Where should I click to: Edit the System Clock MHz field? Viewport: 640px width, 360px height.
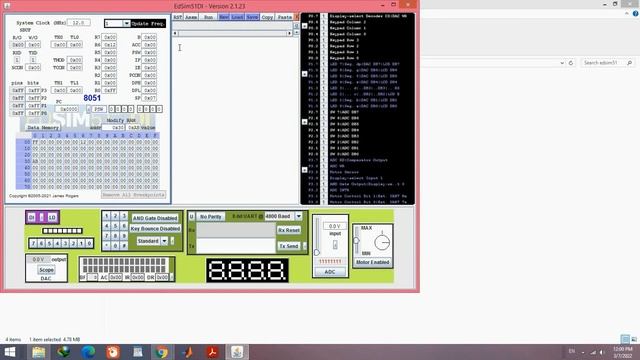(x=79, y=23)
